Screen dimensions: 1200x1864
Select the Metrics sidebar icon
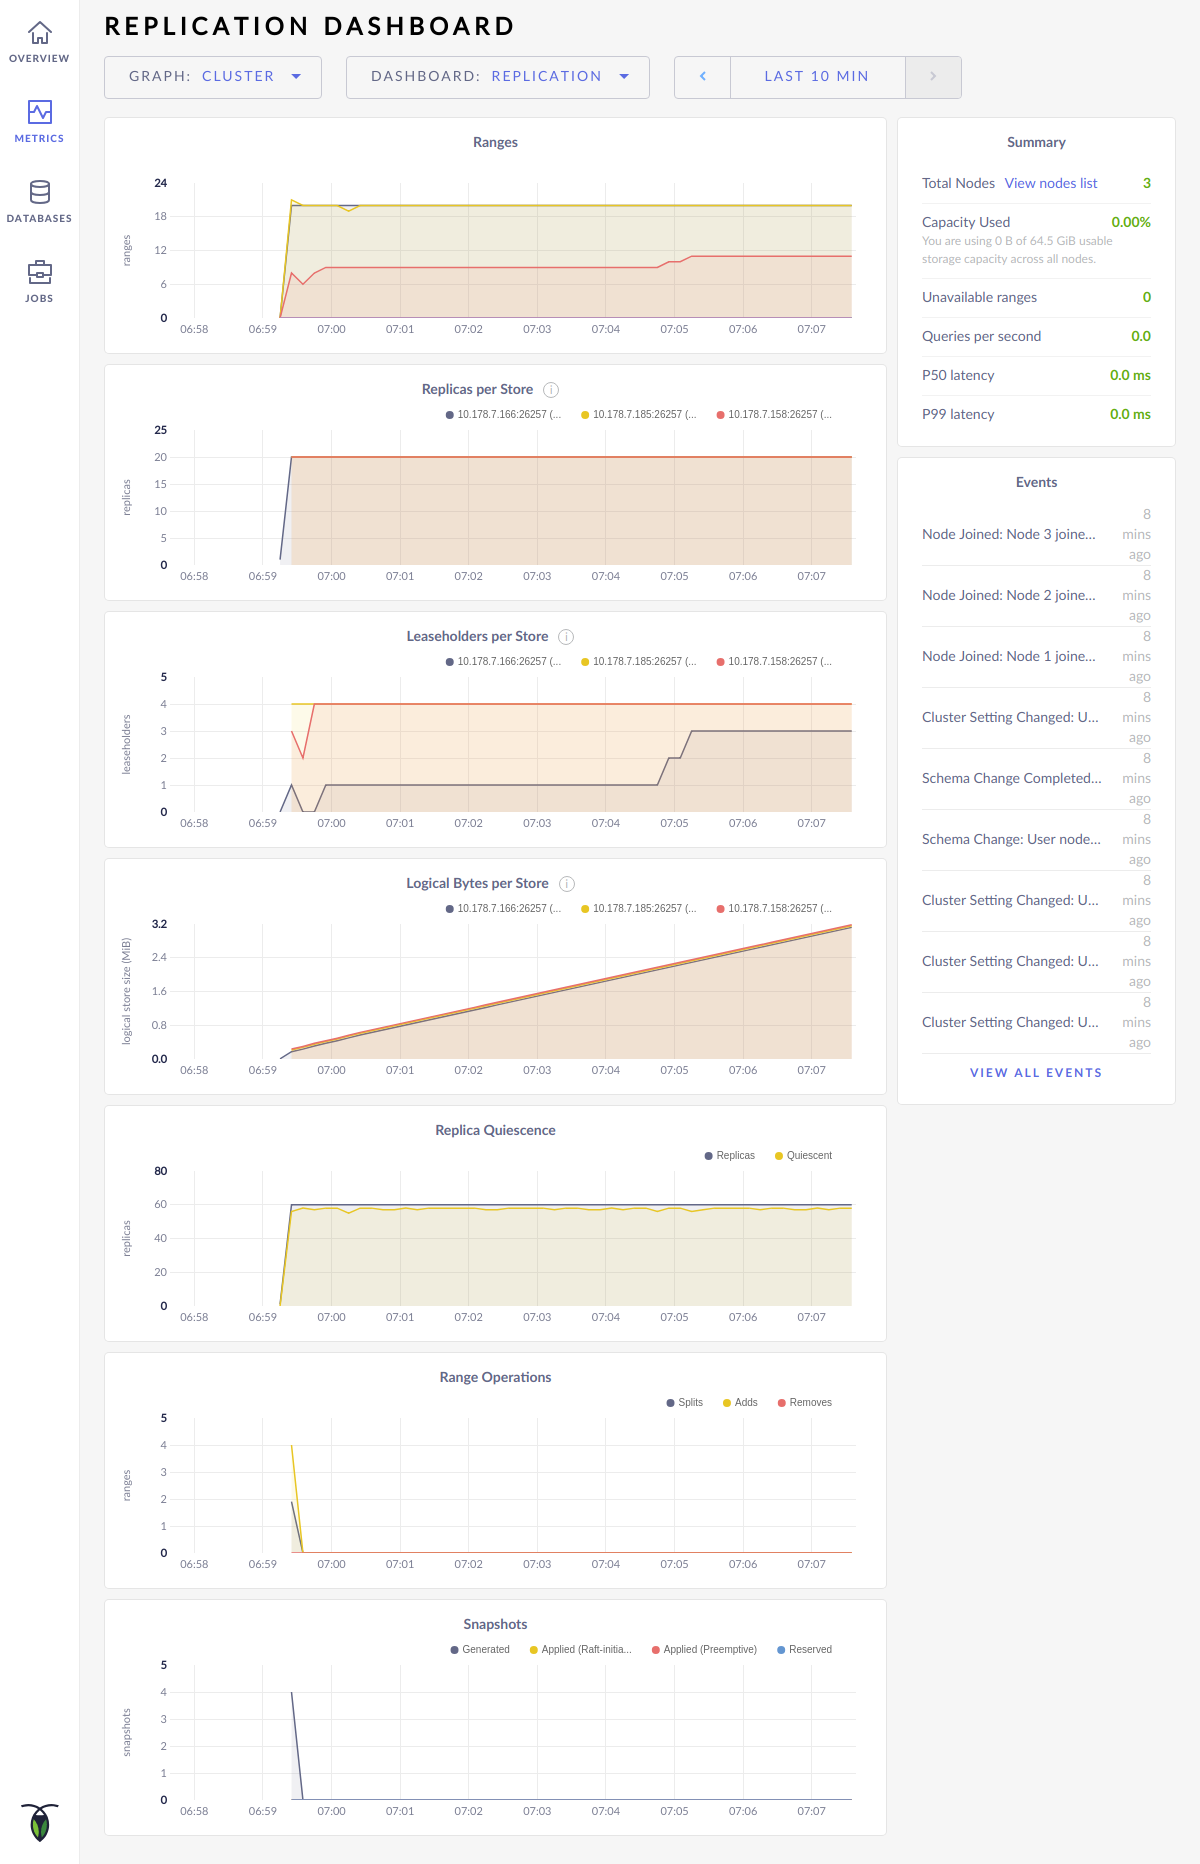pyautogui.click(x=39, y=122)
